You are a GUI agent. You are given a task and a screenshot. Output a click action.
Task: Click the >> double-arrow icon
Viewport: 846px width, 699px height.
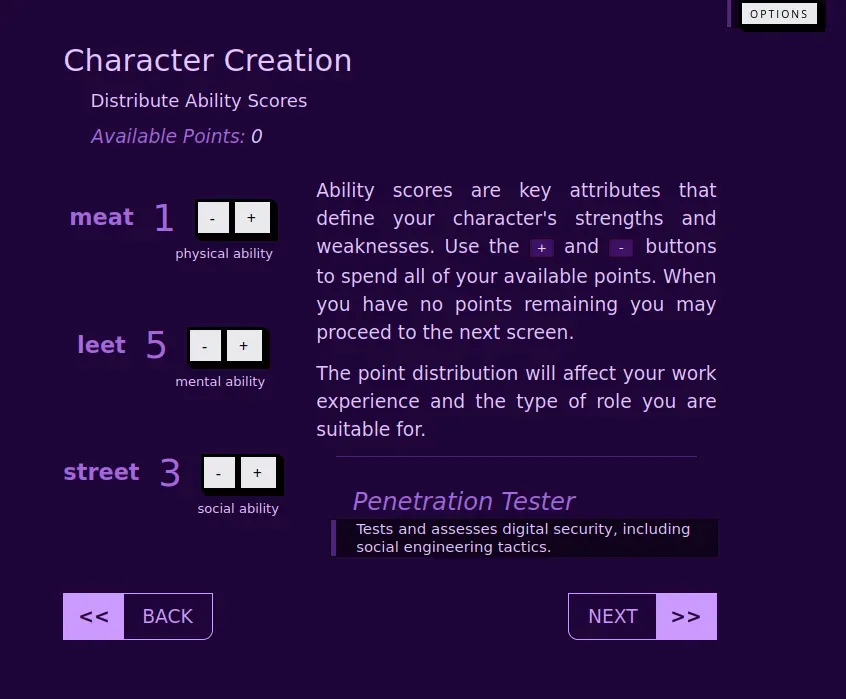pos(686,616)
